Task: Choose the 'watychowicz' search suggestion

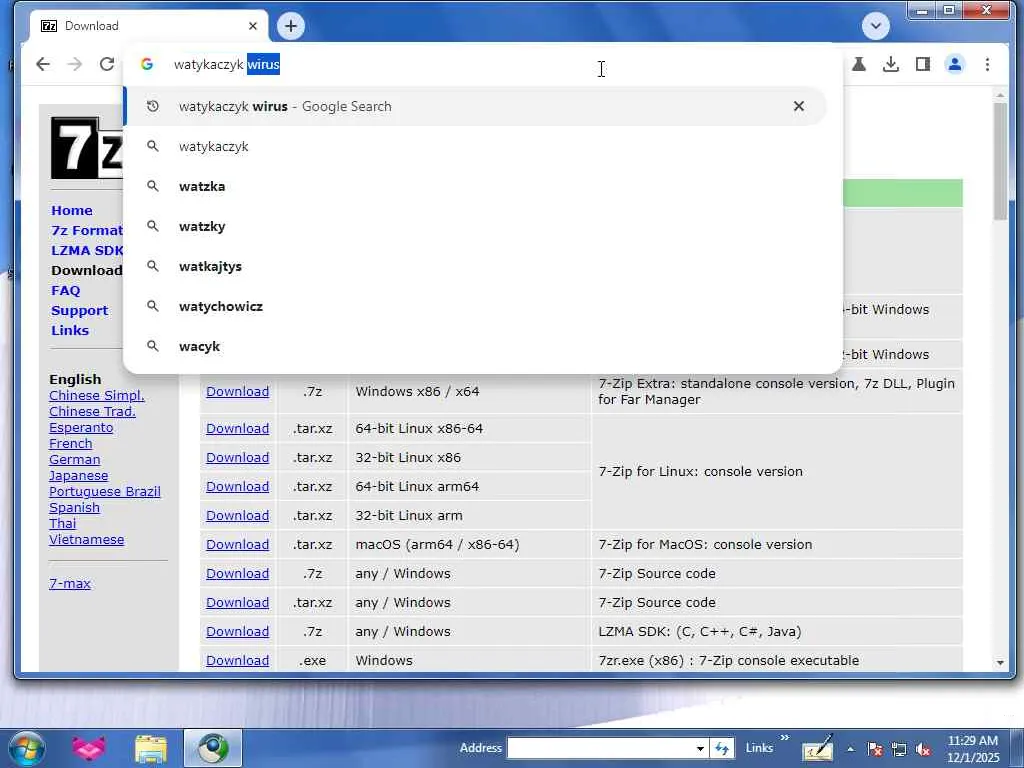Action: tap(475, 306)
